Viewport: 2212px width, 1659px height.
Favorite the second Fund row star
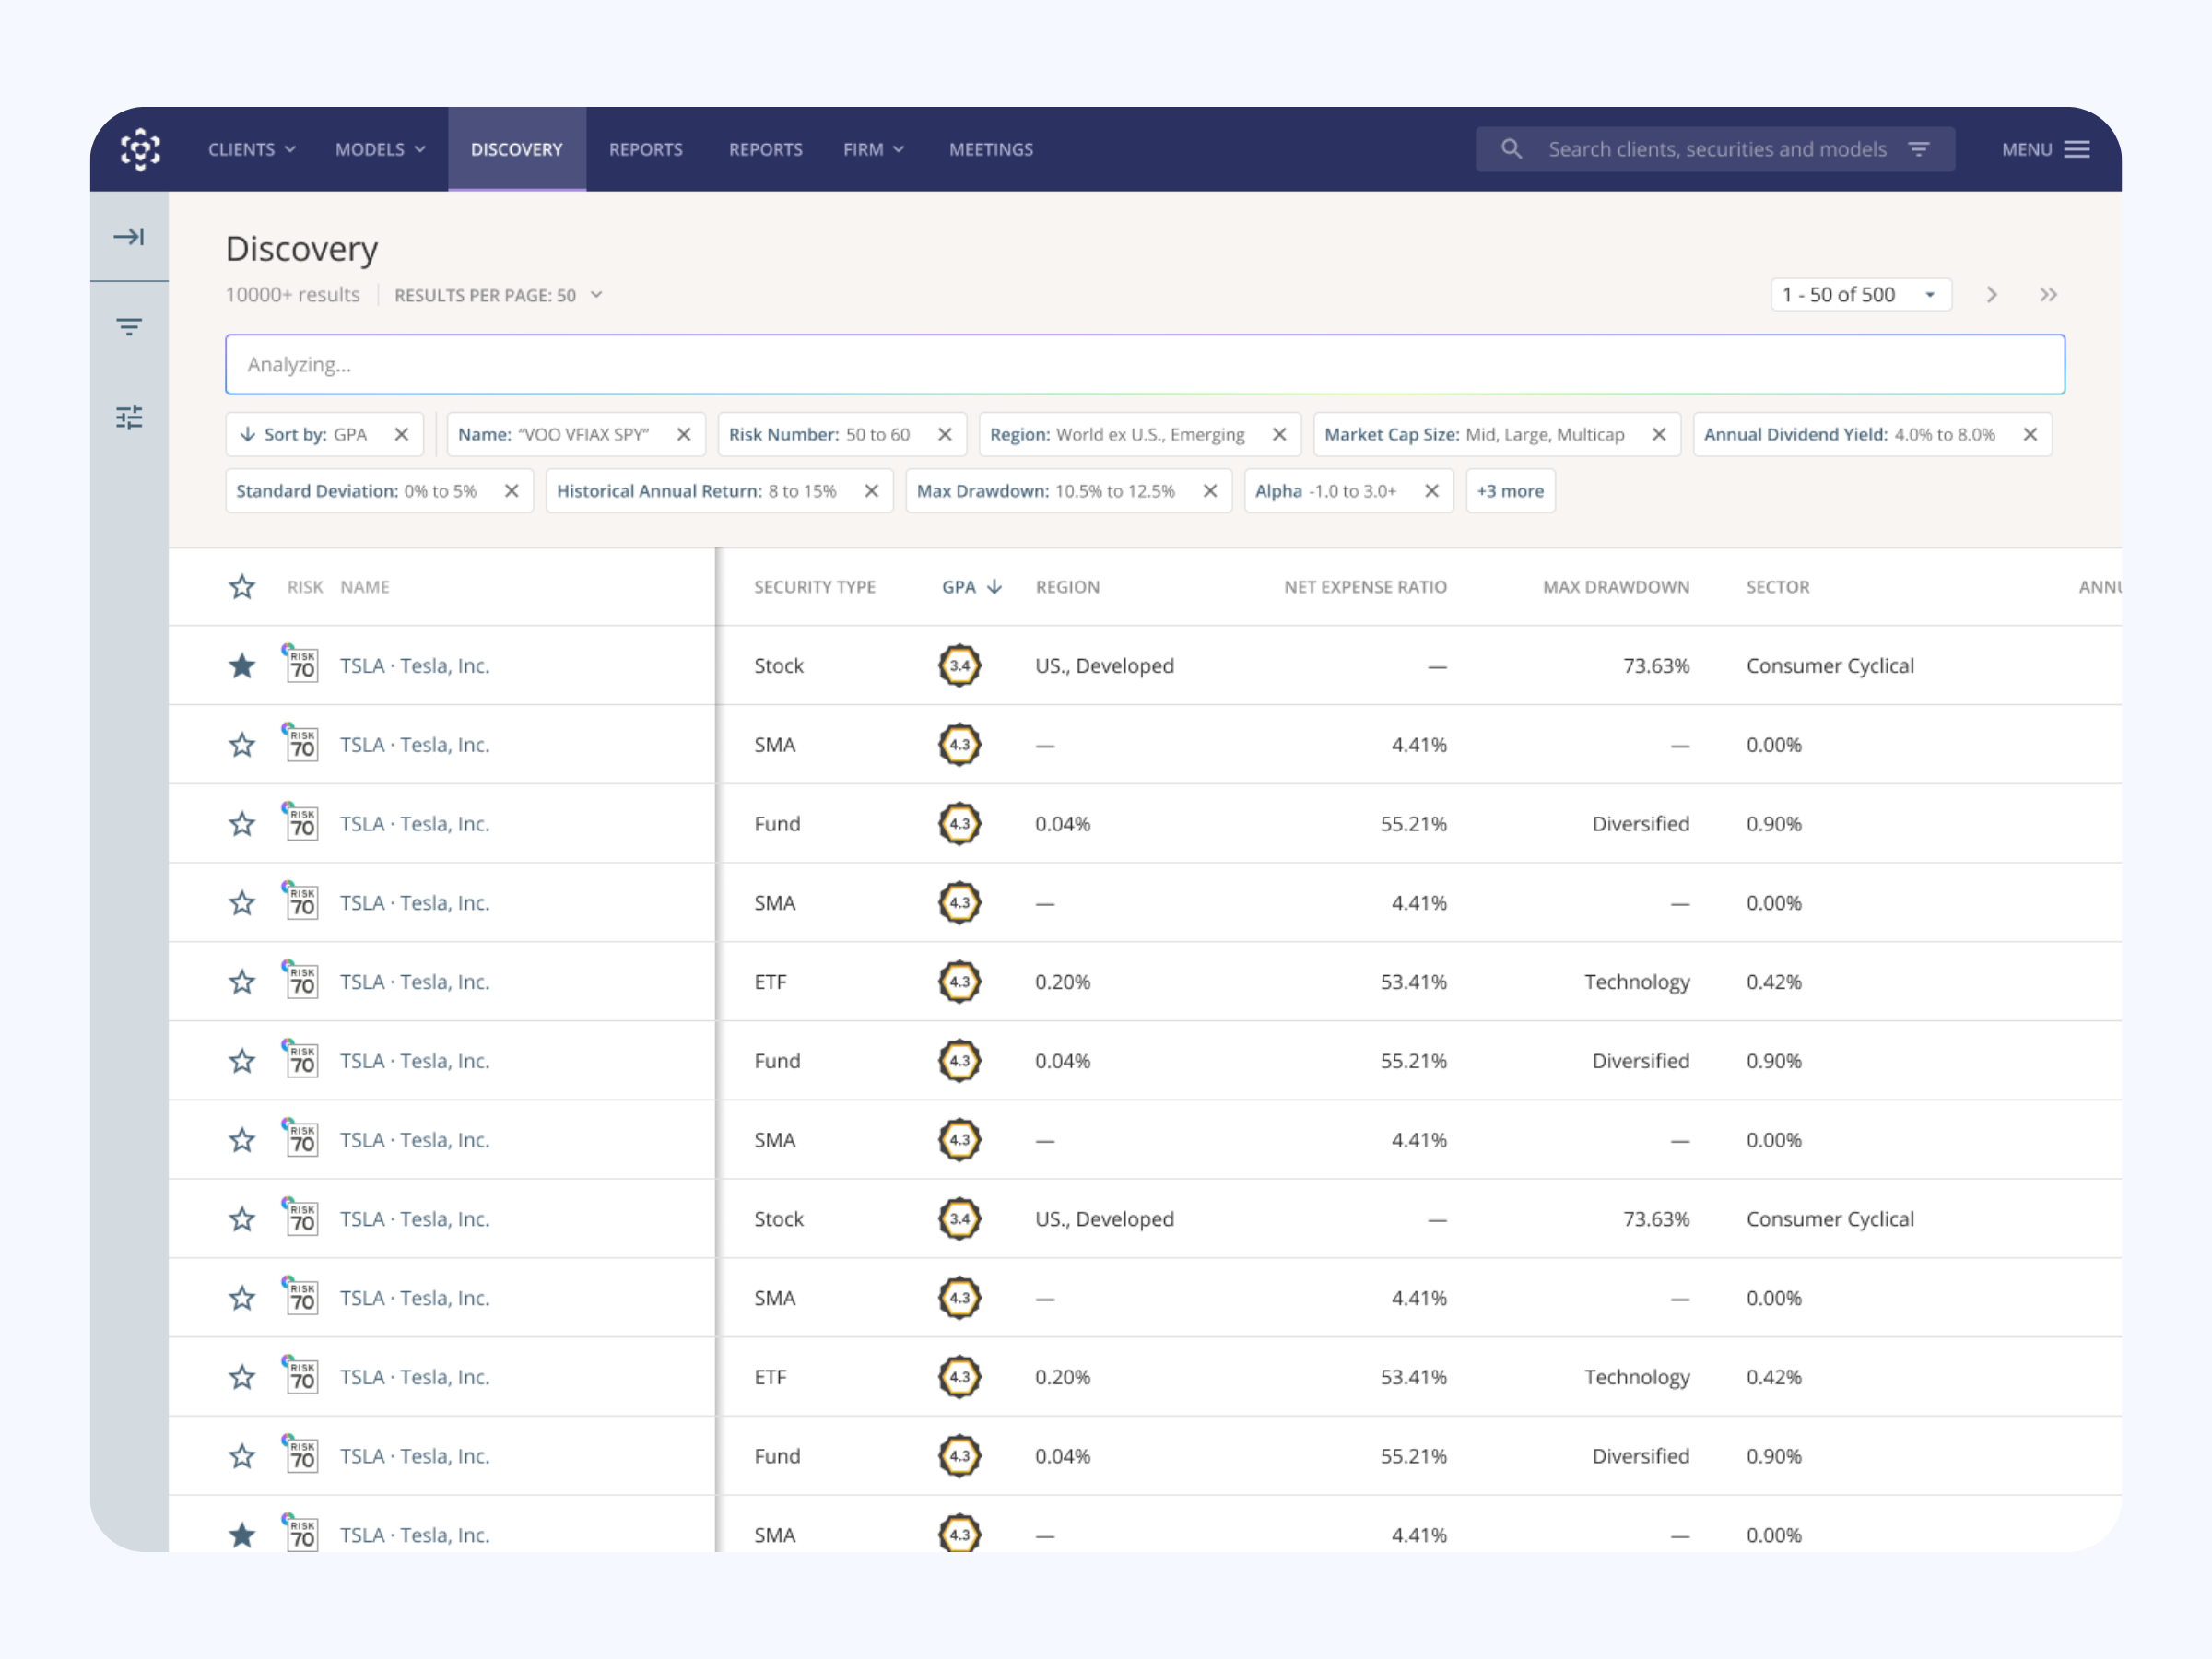pyautogui.click(x=242, y=1061)
